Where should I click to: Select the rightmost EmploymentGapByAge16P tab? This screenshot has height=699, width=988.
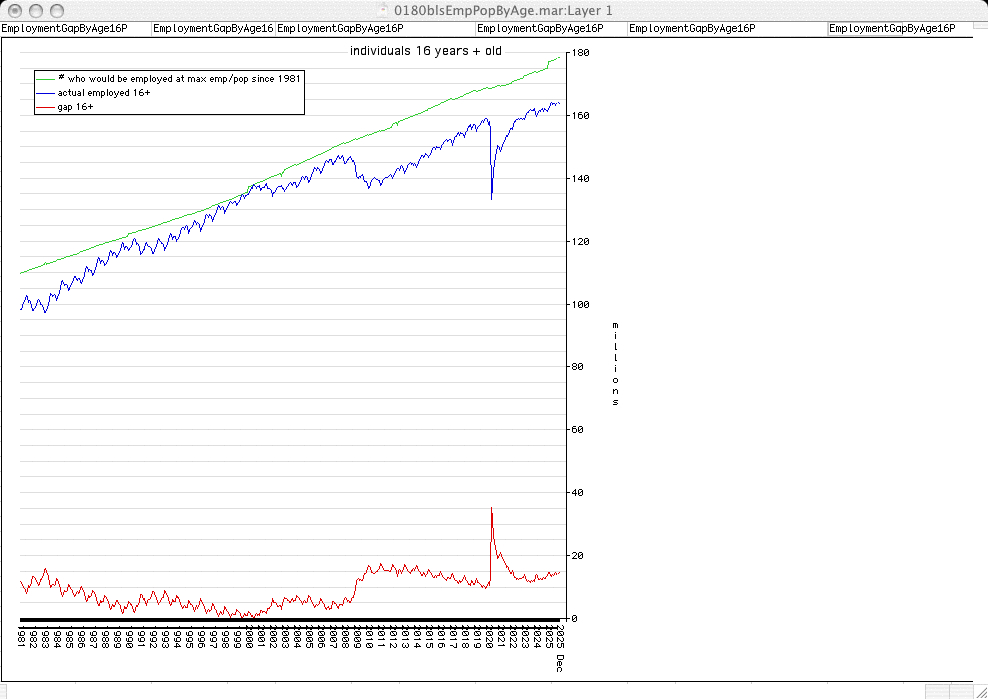click(892, 29)
